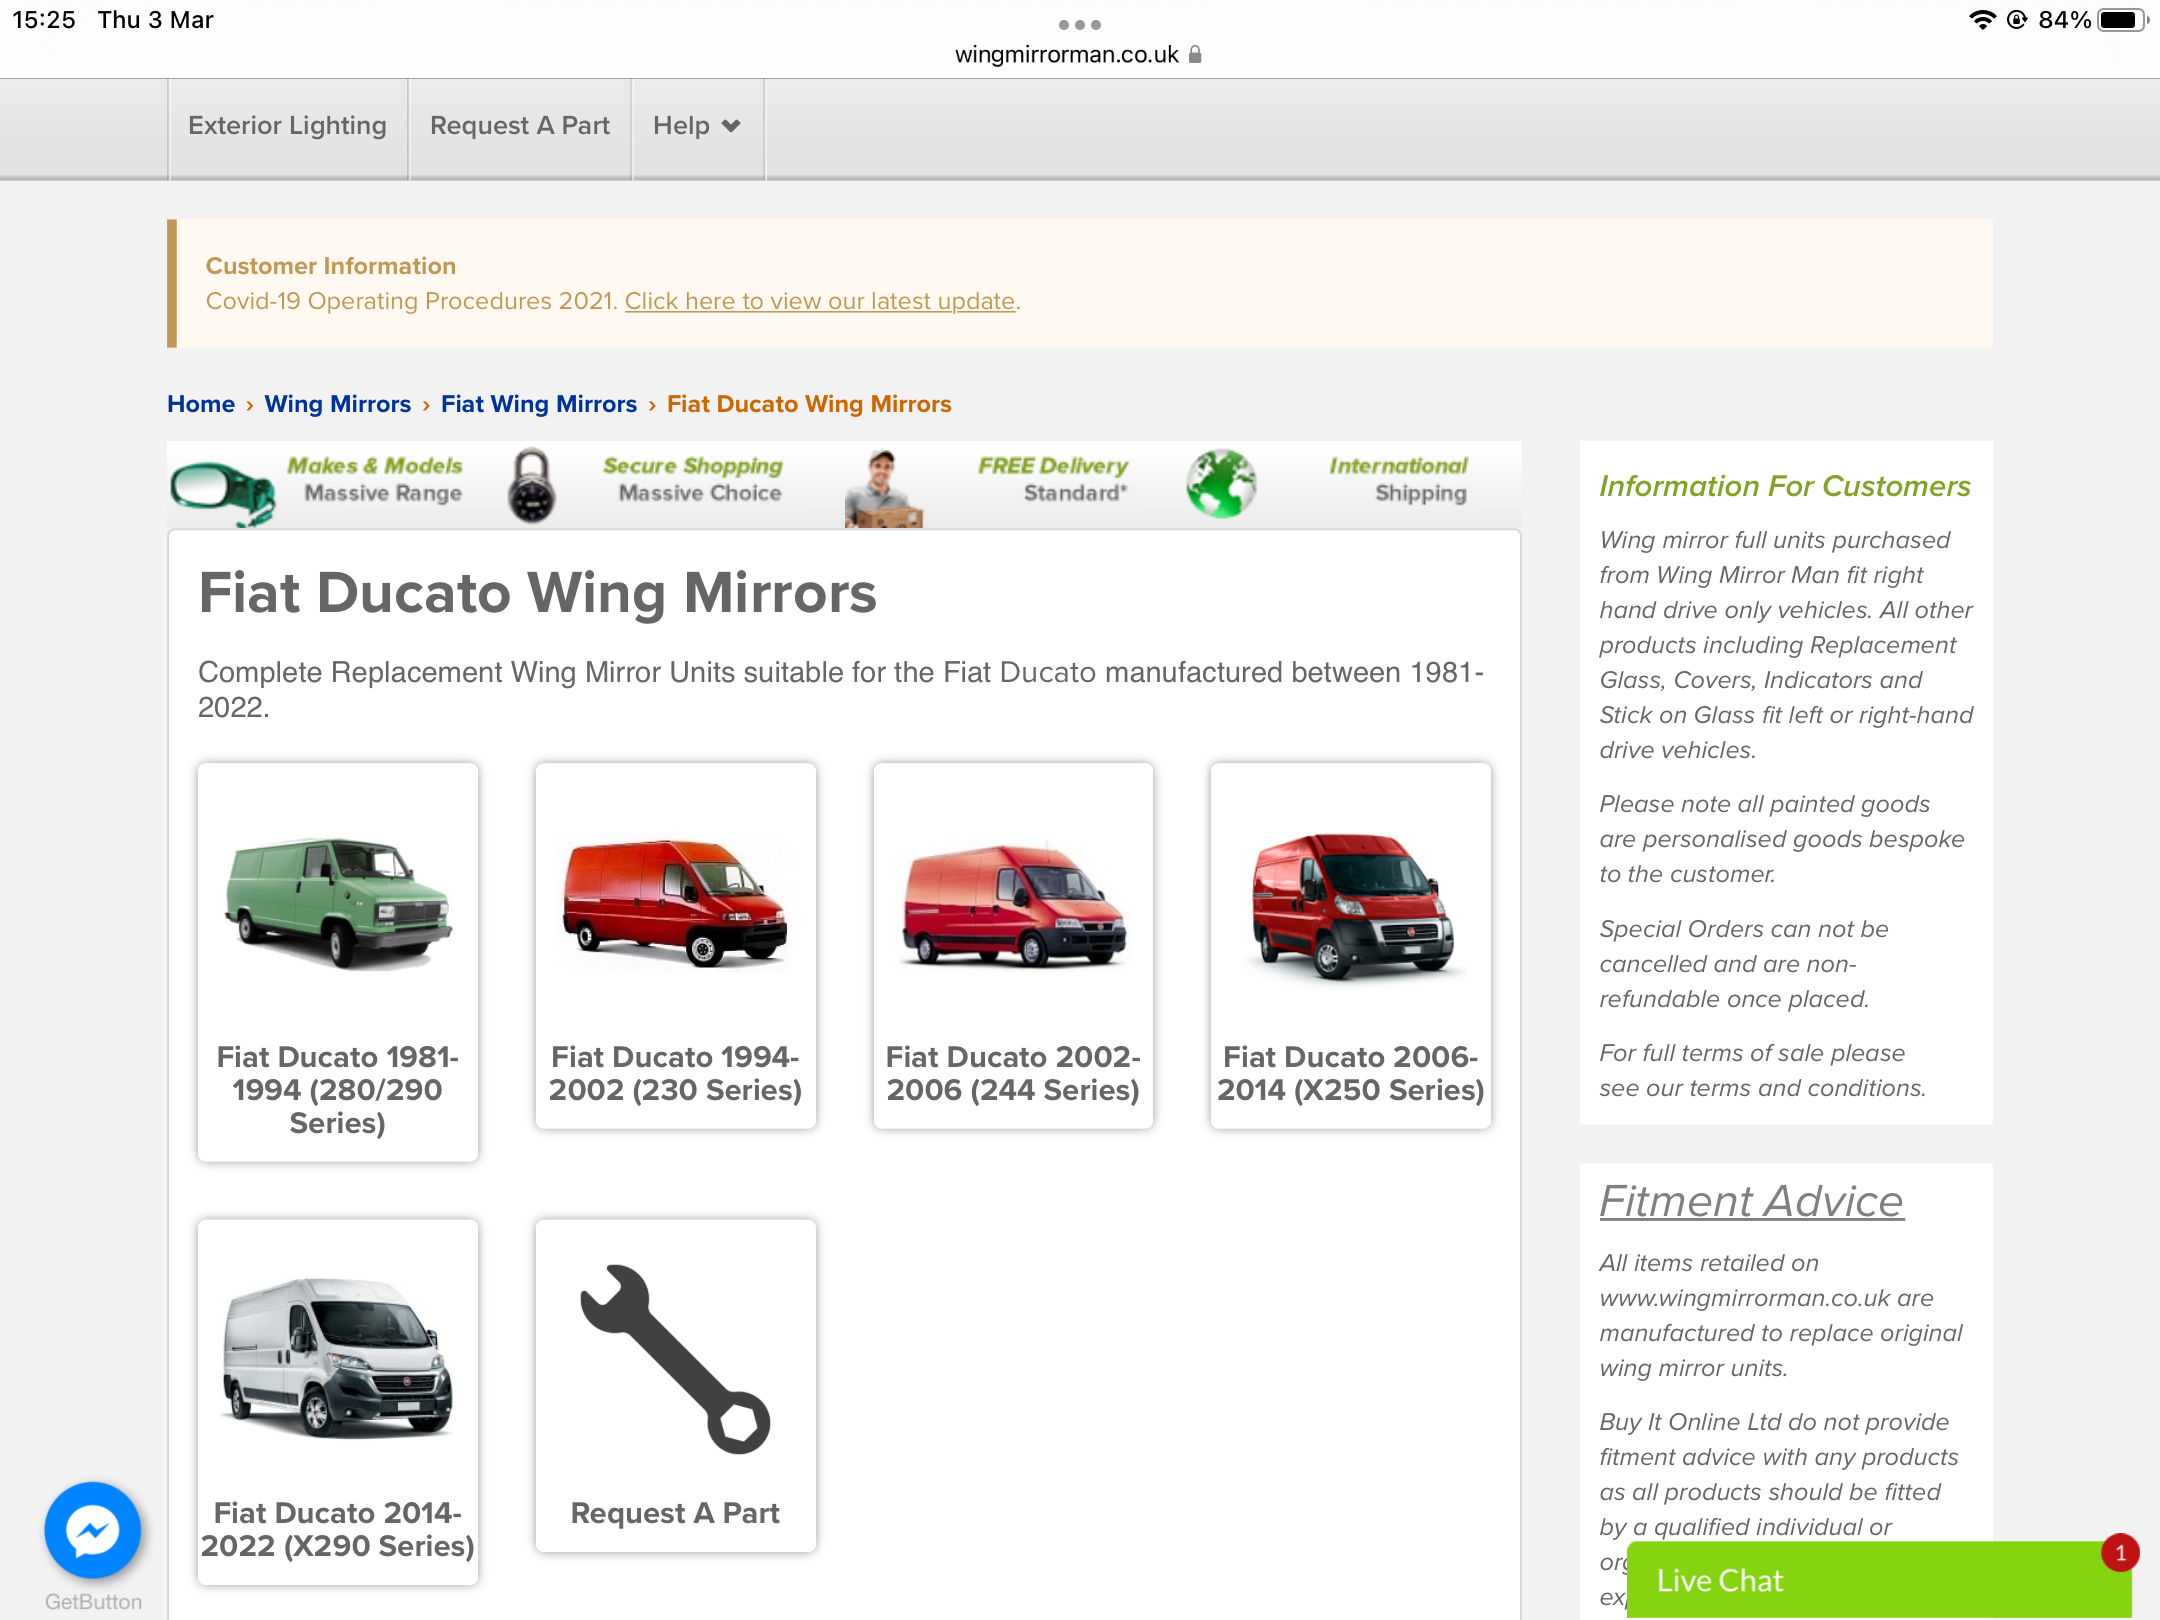Click the delivery man icon in banner
Screen dimensions: 2160x1620
[883, 489]
